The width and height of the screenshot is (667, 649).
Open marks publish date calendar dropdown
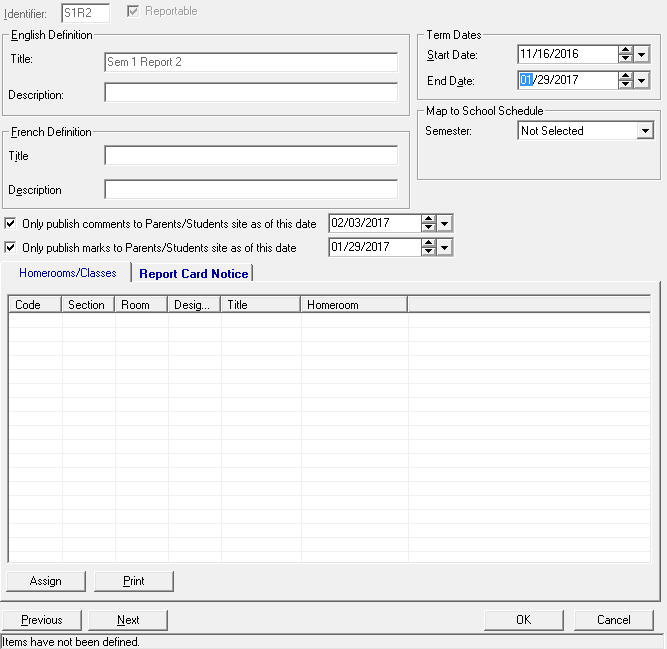(445, 247)
